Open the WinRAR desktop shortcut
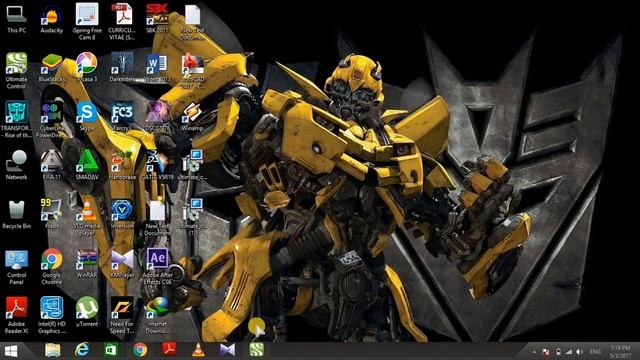Viewport: 640px width, 360px height. point(87,264)
